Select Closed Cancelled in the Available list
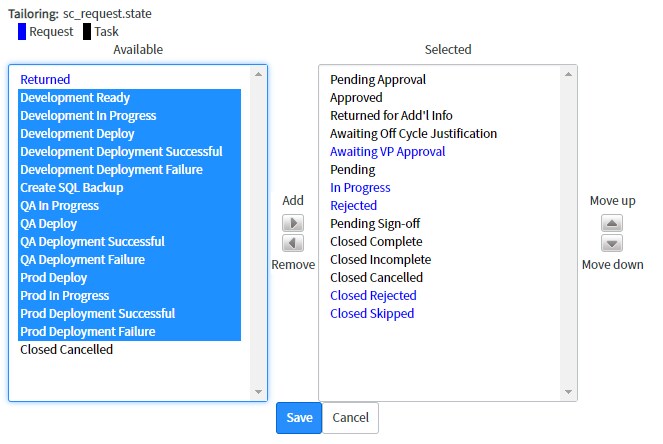This screenshot has height=444, width=663. pyautogui.click(x=129, y=350)
